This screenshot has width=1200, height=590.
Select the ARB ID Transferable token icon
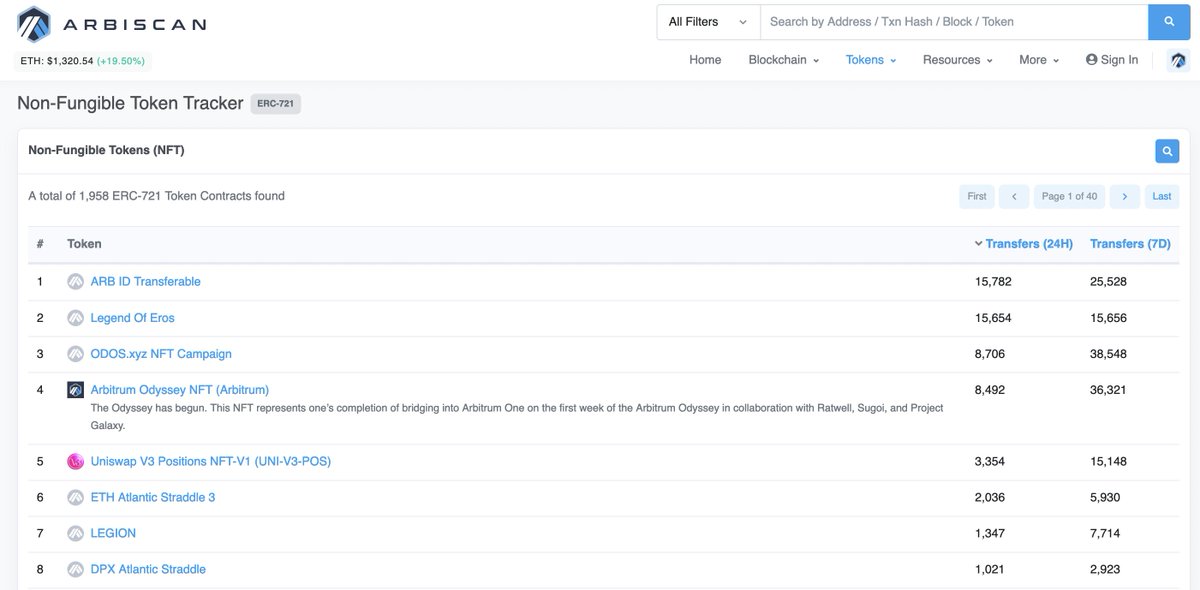[75, 282]
